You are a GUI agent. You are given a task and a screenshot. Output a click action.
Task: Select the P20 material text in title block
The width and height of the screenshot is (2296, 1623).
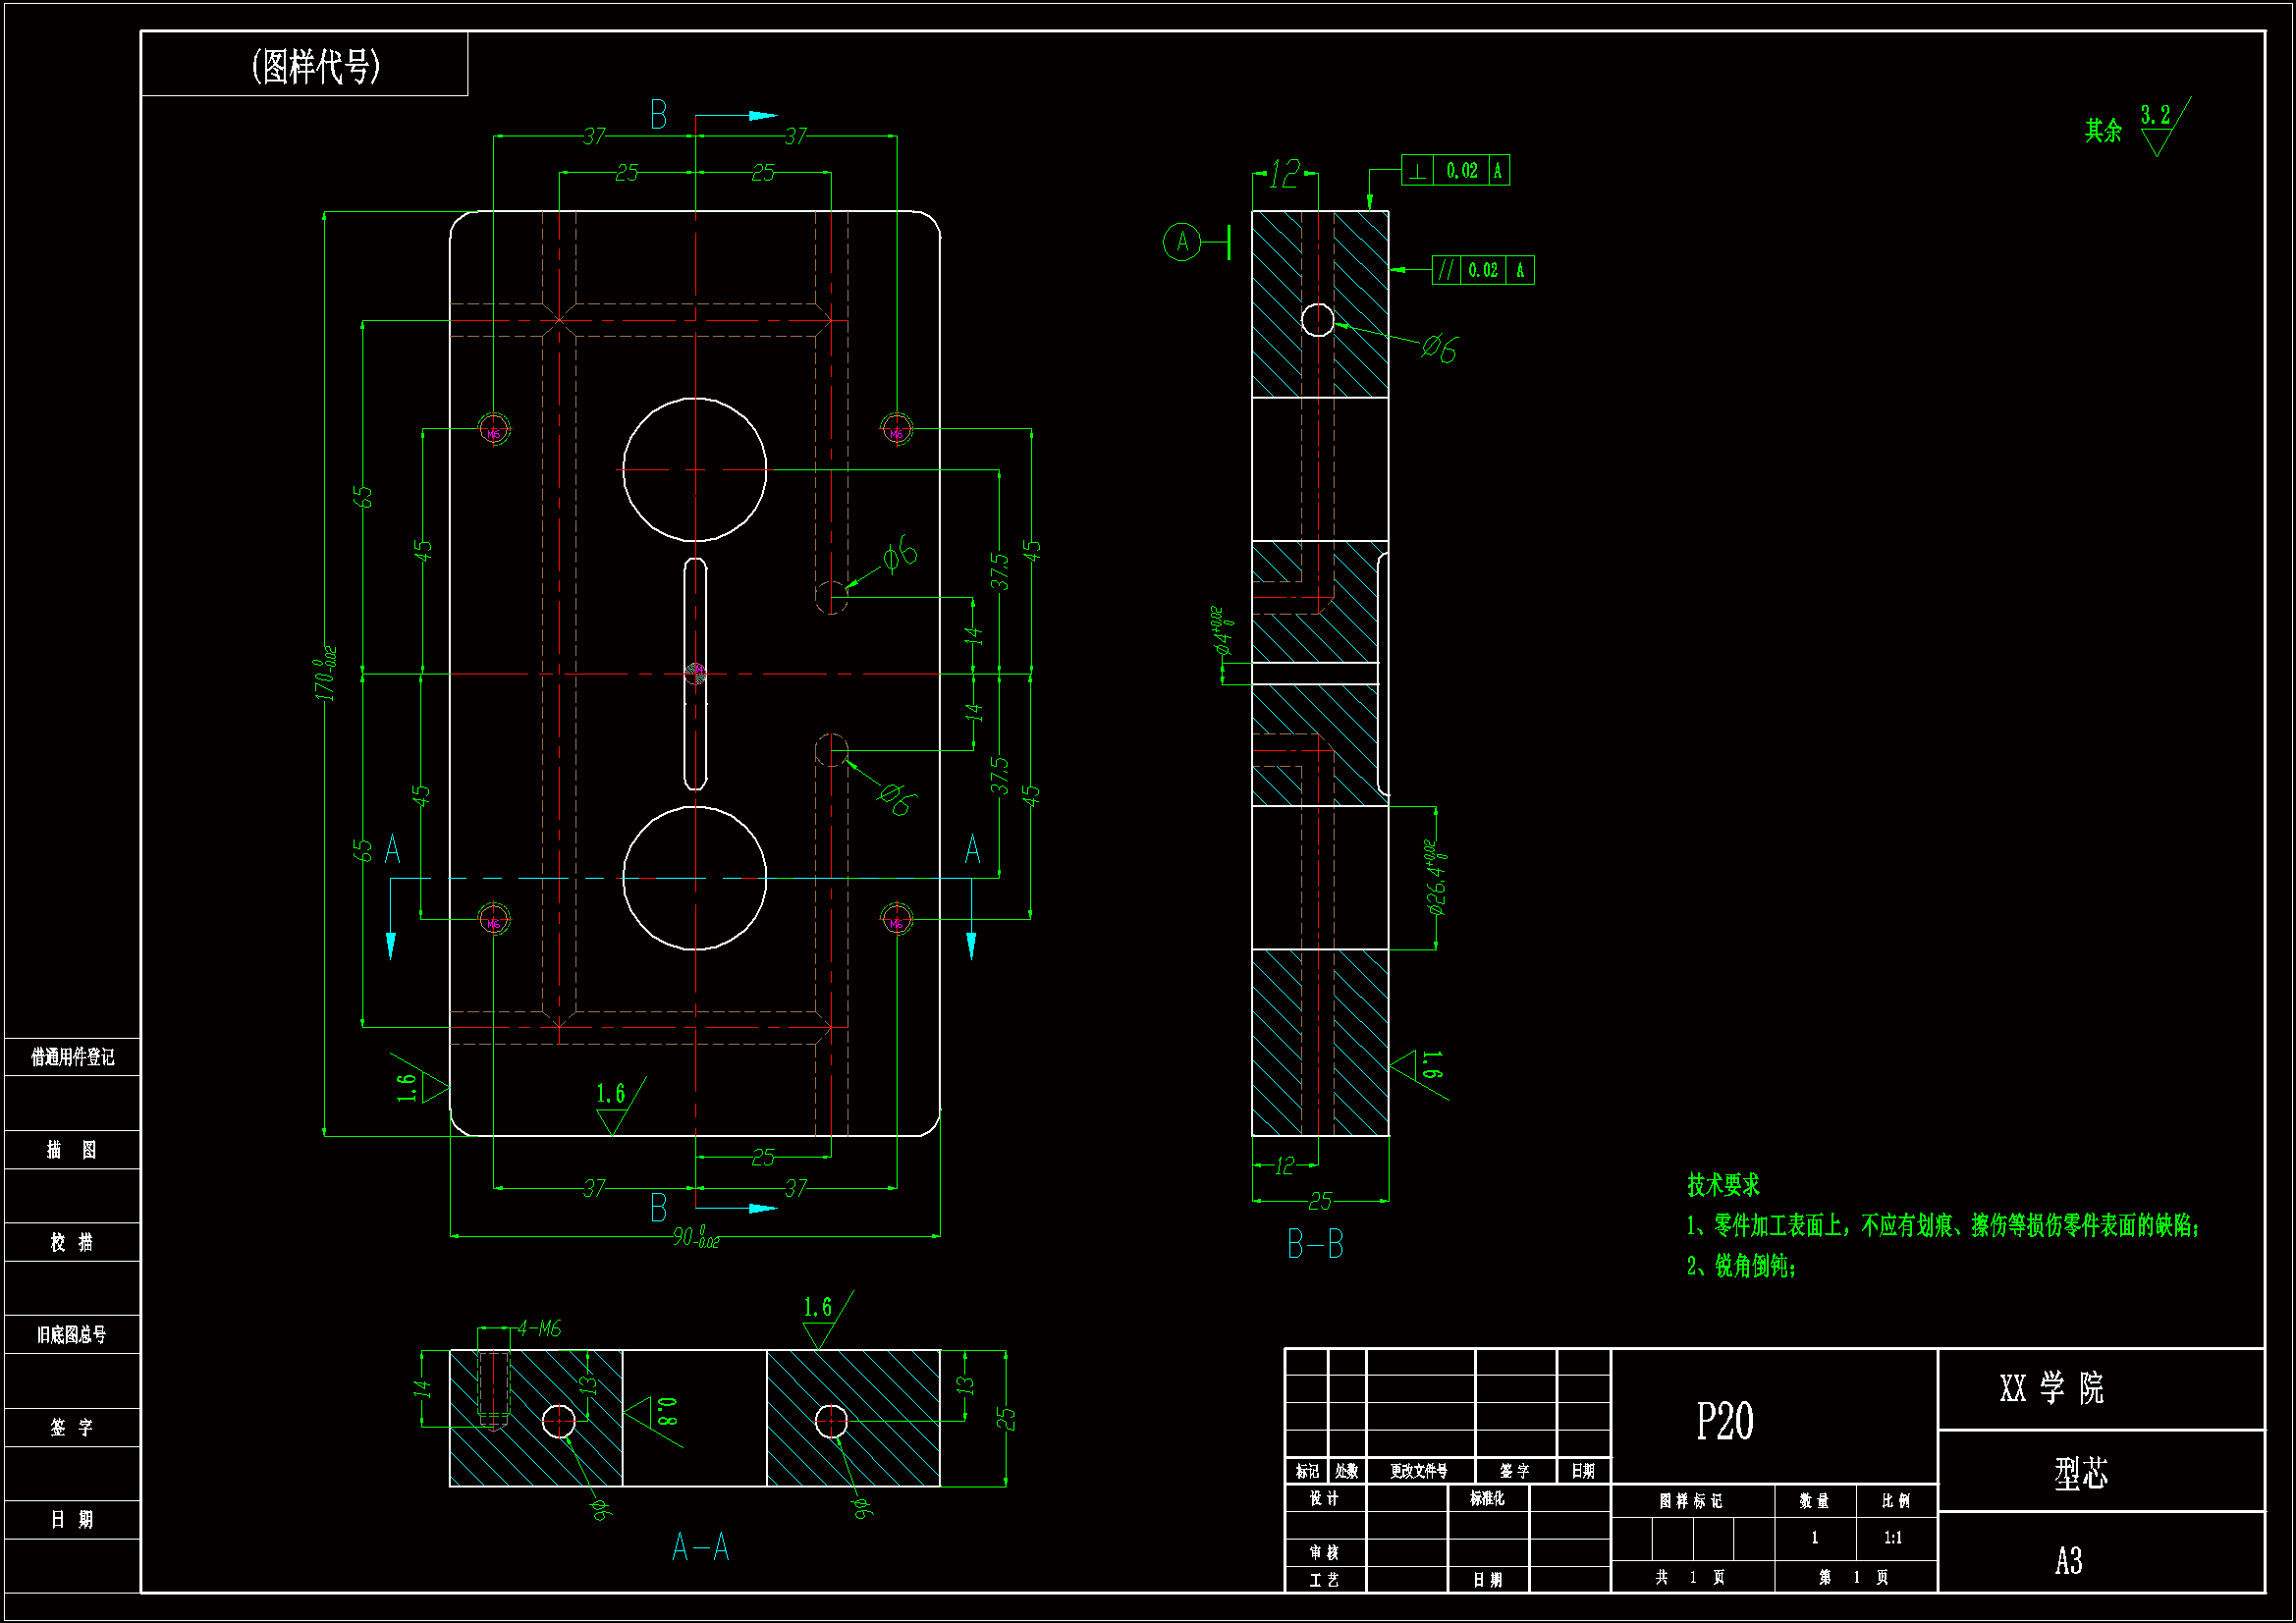[x=1724, y=1420]
